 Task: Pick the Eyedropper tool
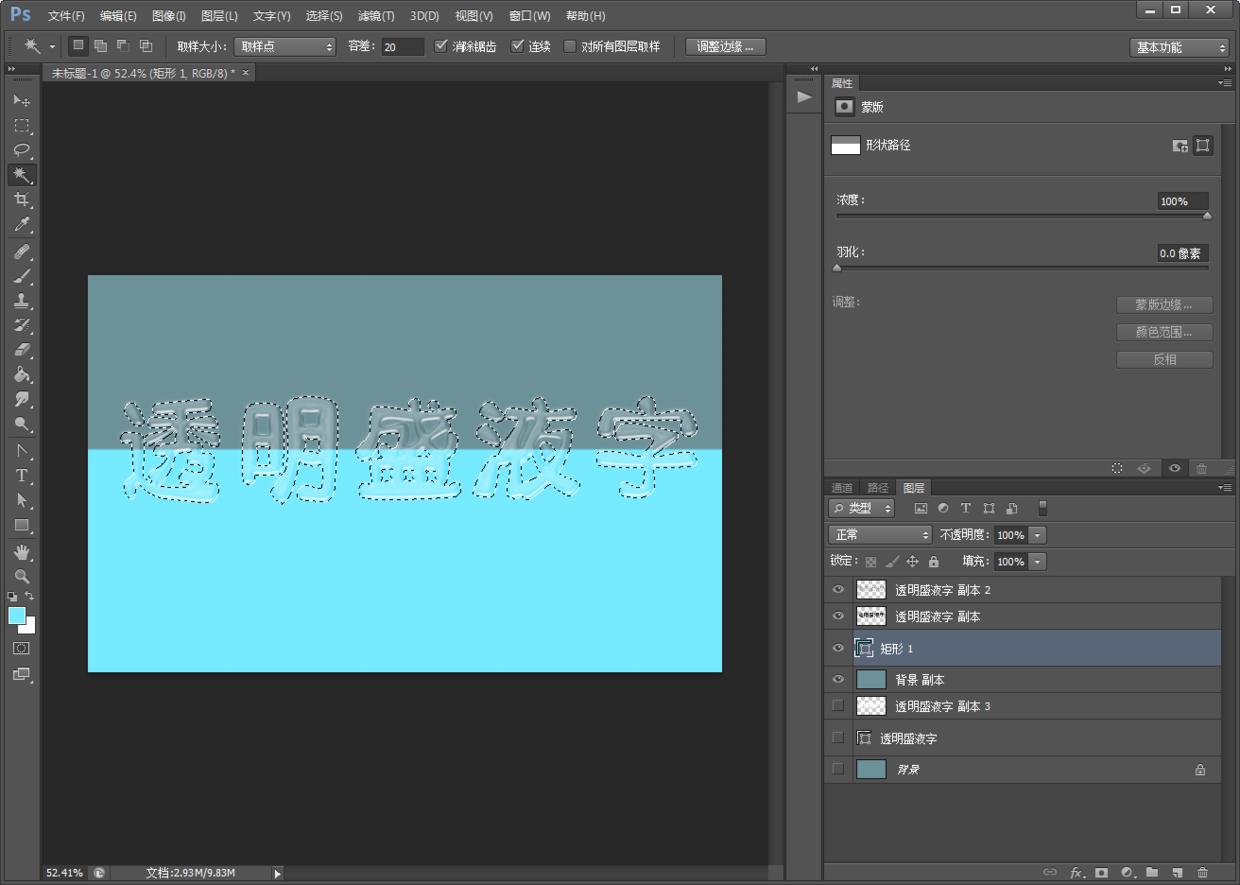pyautogui.click(x=21, y=225)
